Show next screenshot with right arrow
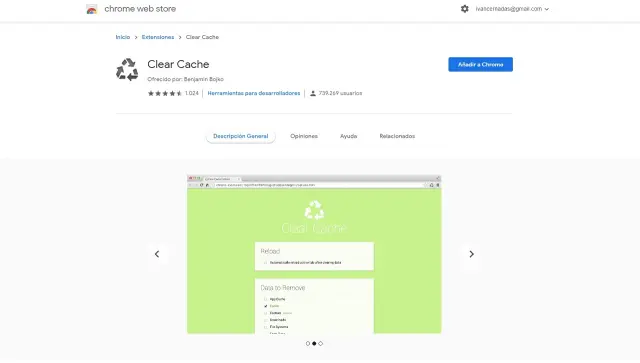The image size is (640, 363). pos(471,254)
